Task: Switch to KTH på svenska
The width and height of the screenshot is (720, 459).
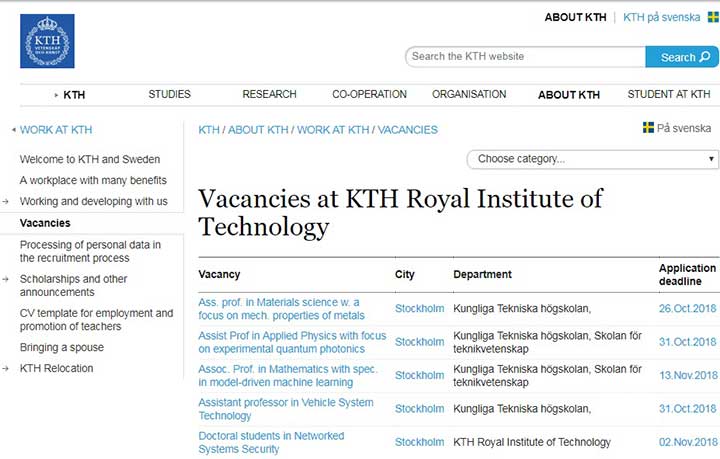Action: point(661,17)
